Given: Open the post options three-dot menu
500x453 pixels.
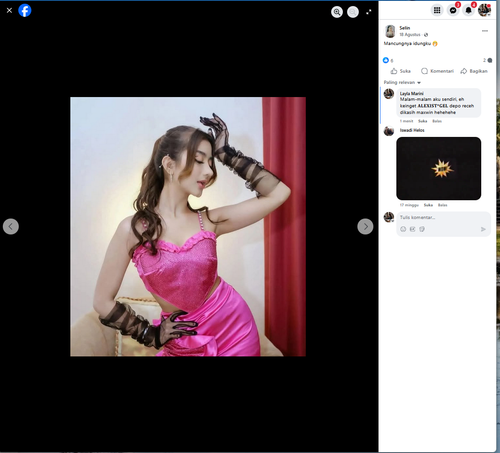Looking at the screenshot, I should [485, 31].
